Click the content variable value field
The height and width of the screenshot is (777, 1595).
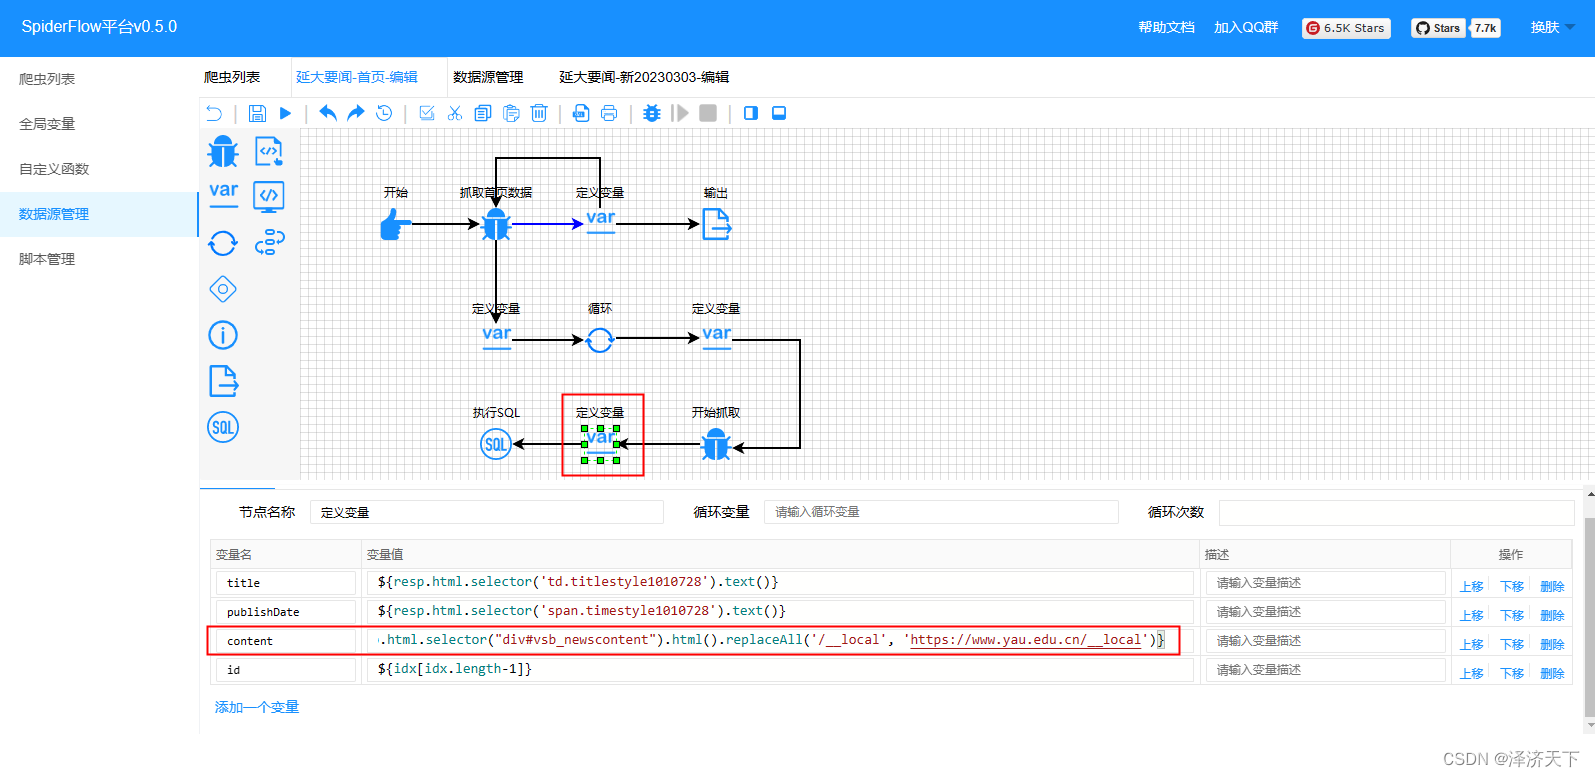point(781,640)
